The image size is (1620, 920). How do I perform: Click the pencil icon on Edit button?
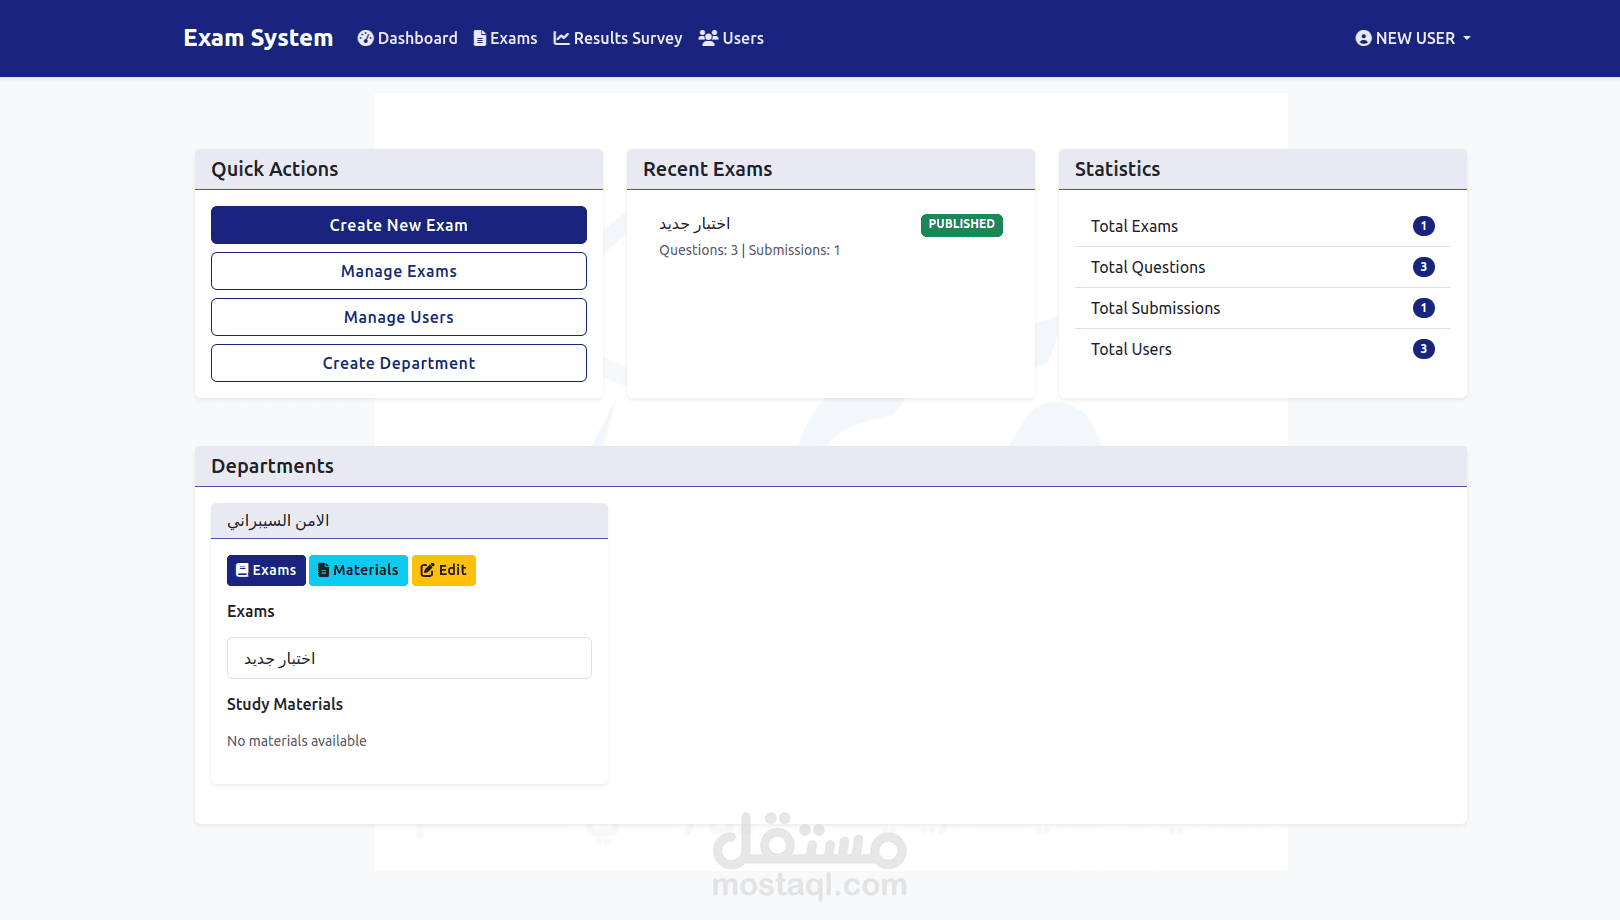pyautogui.click(x=427, y=570)
